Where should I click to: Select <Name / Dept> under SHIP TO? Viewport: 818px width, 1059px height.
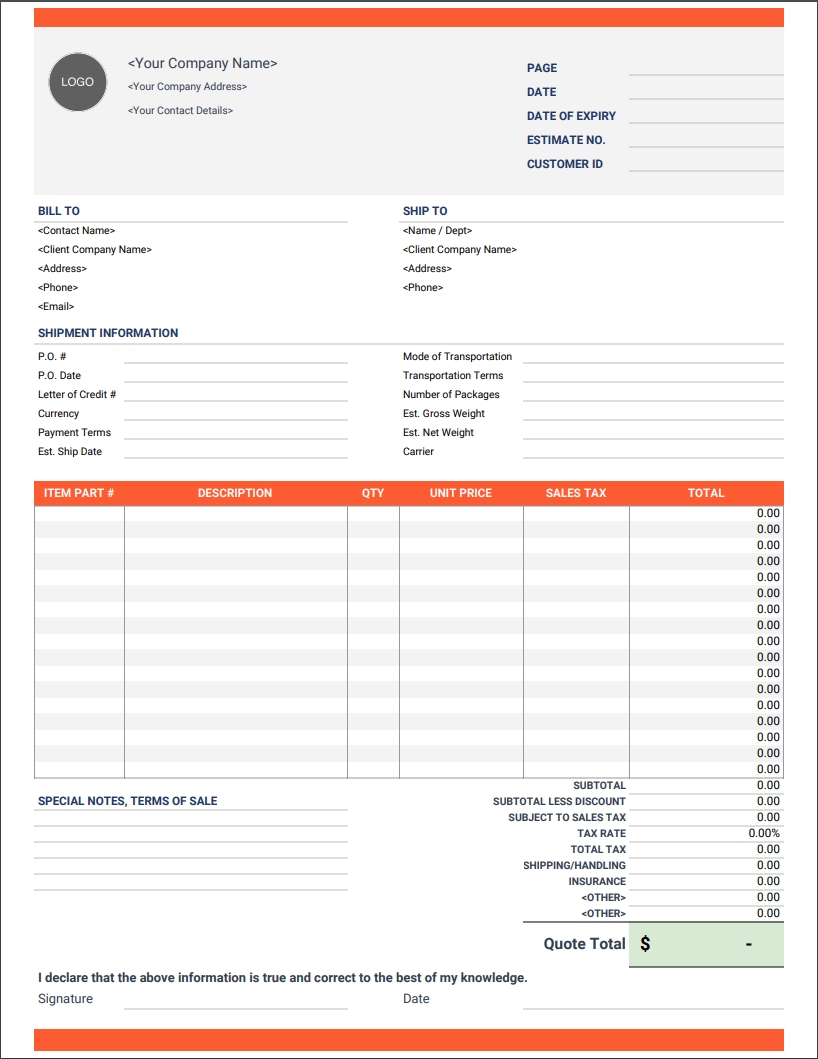pyautogui.click(x=430, y=230)
